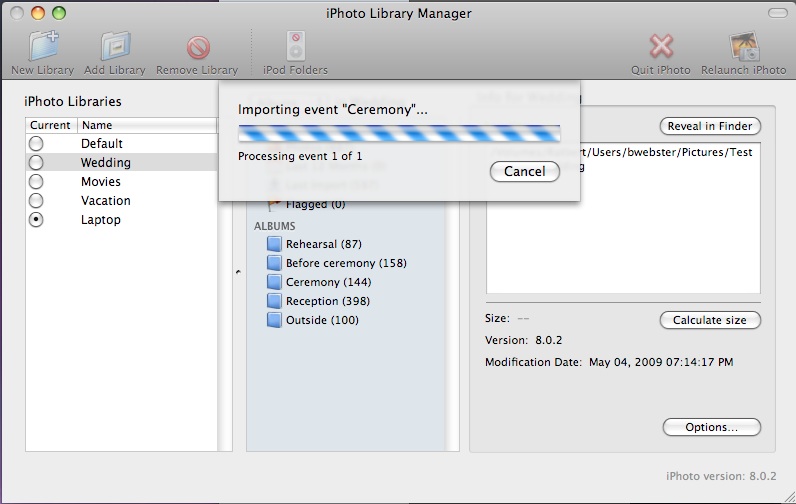Image resolution: width=796 pixels, height=504 pixels.
Task: Click the Relaunch iPhoto icon
Action: click(742, 48)
